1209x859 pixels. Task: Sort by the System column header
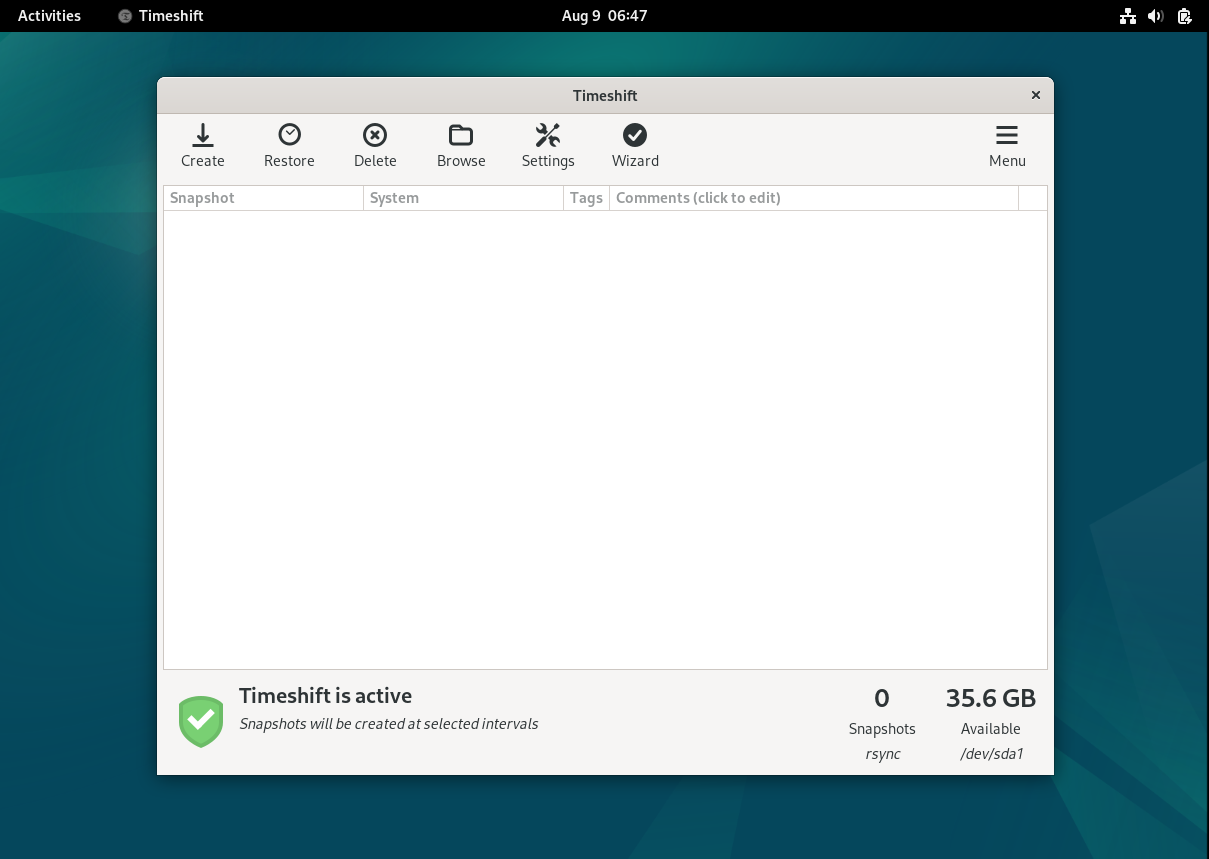[463, 198]
